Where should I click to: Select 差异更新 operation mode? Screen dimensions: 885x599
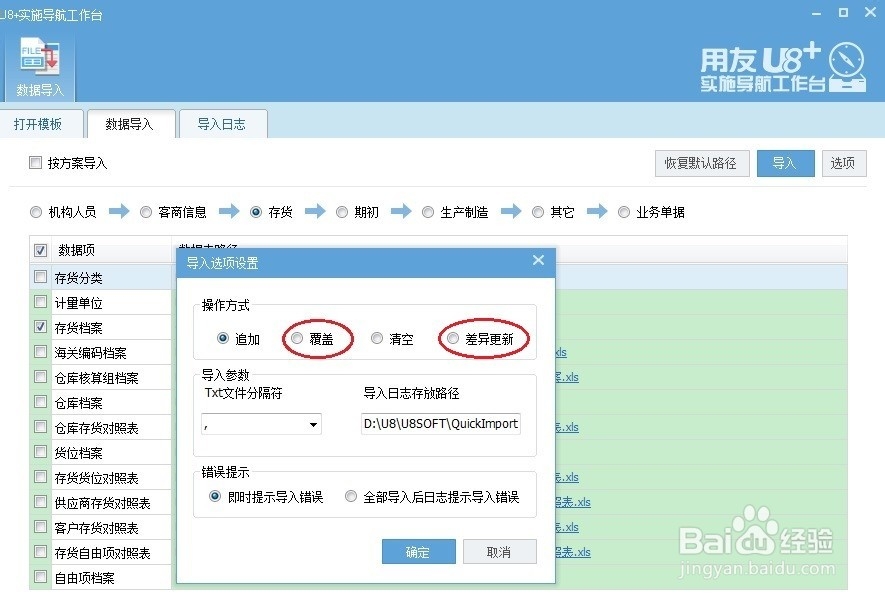[453, 338]
